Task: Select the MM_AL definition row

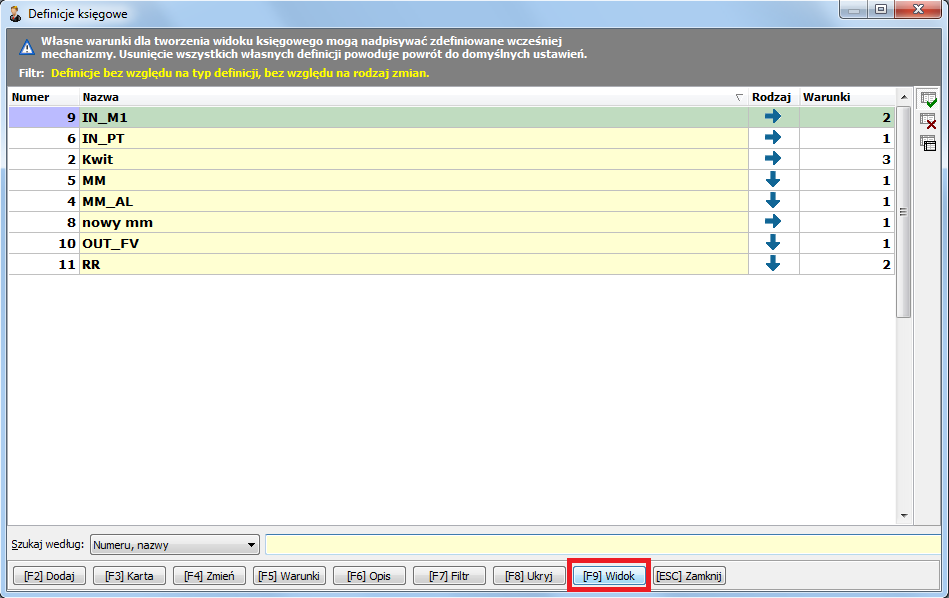Action: (452, 202)
